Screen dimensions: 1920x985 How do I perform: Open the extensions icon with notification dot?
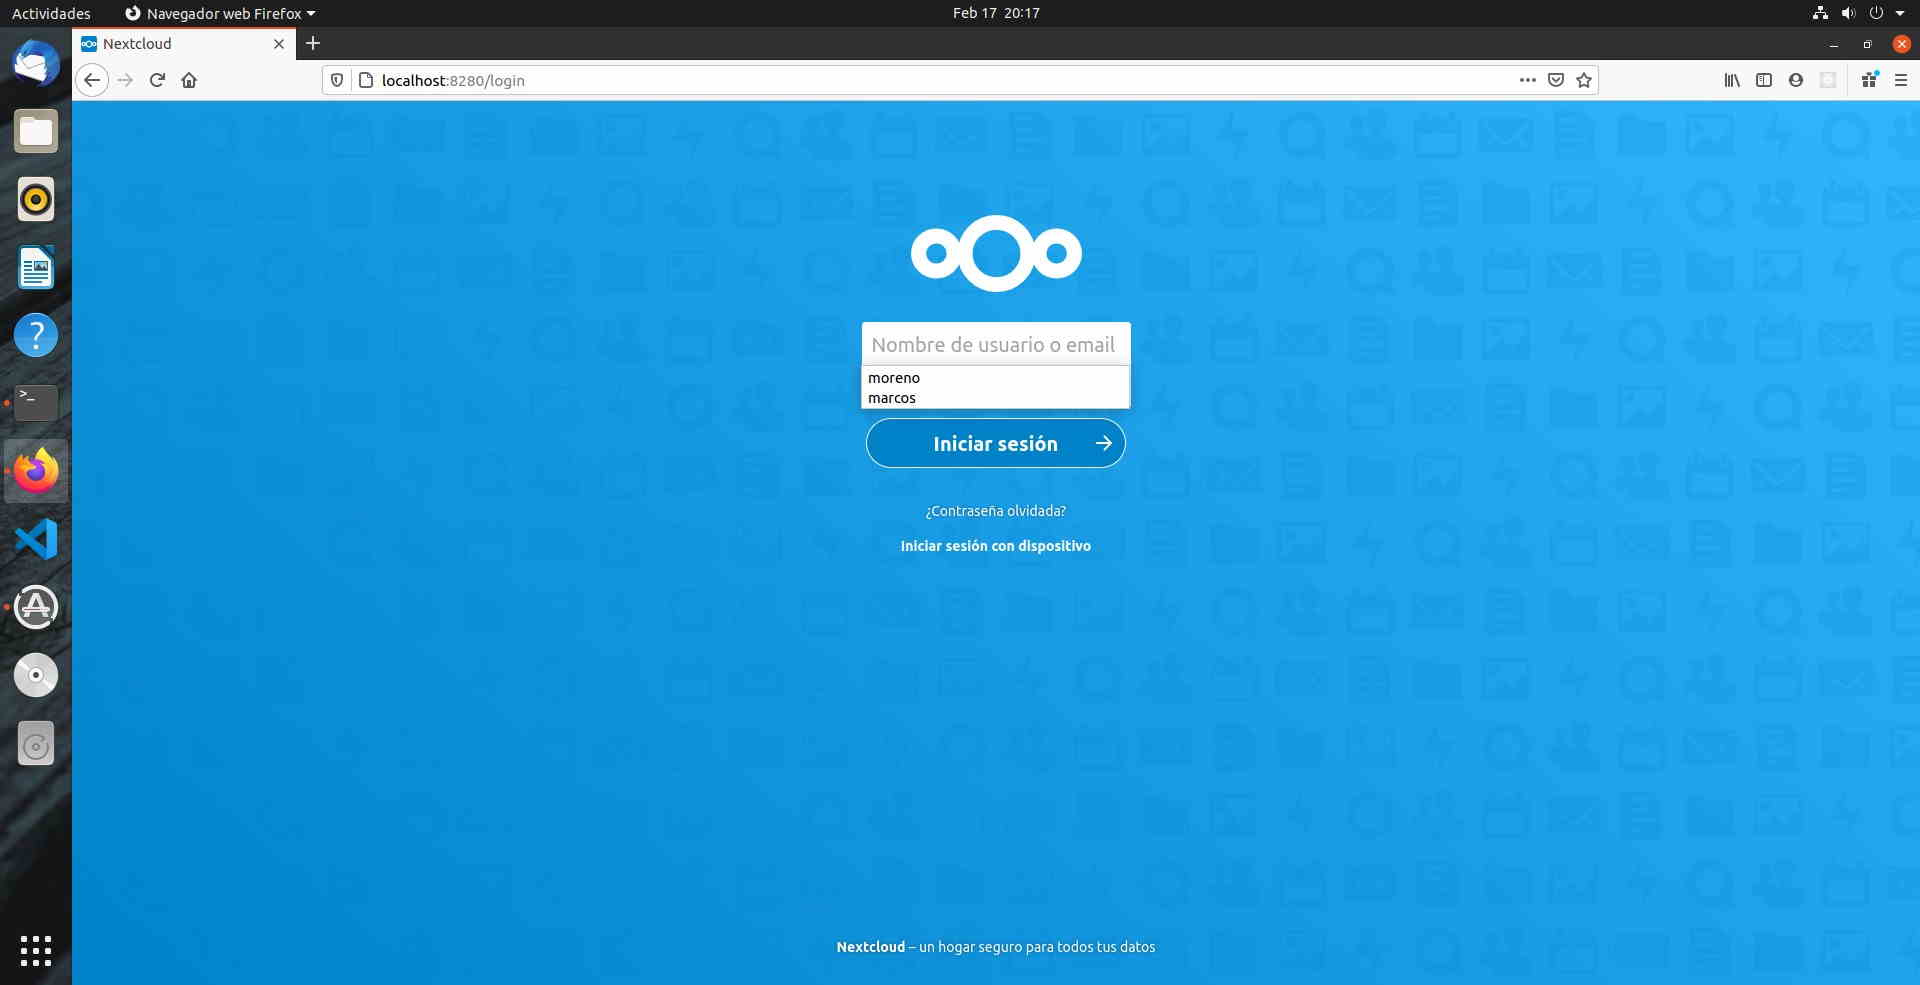click(1869, 80)
